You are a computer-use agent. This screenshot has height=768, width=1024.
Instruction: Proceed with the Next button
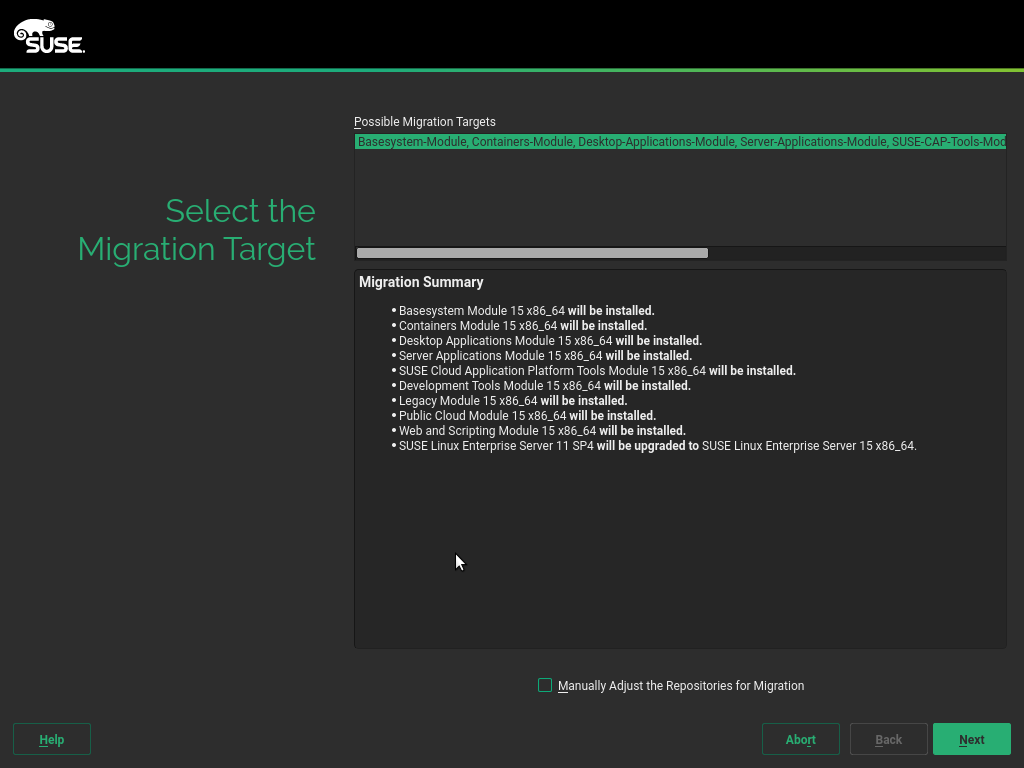coord(971,739)
